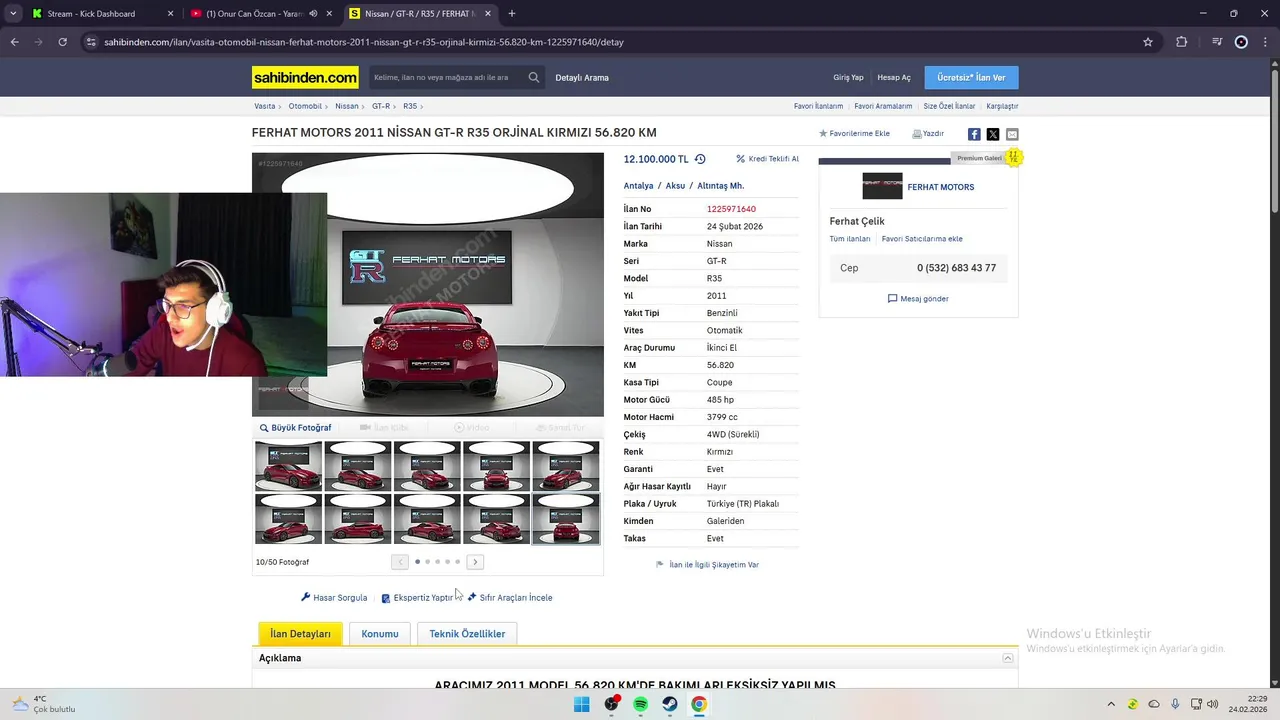Click Chrome icon in the taskbar

pos(699,704)
